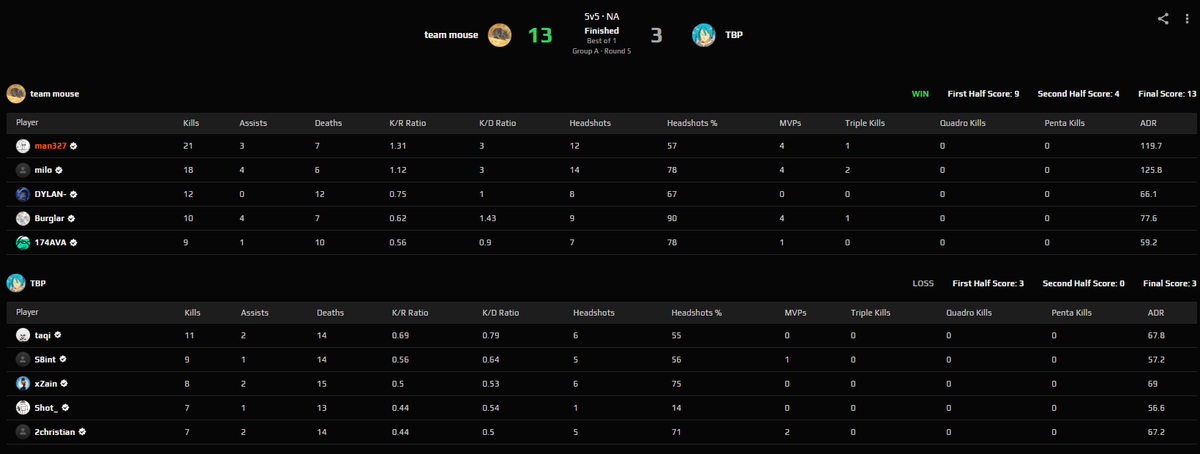Open Burglar player avatar
This screenshot has width=1200, height=454.
pos(23,218)
